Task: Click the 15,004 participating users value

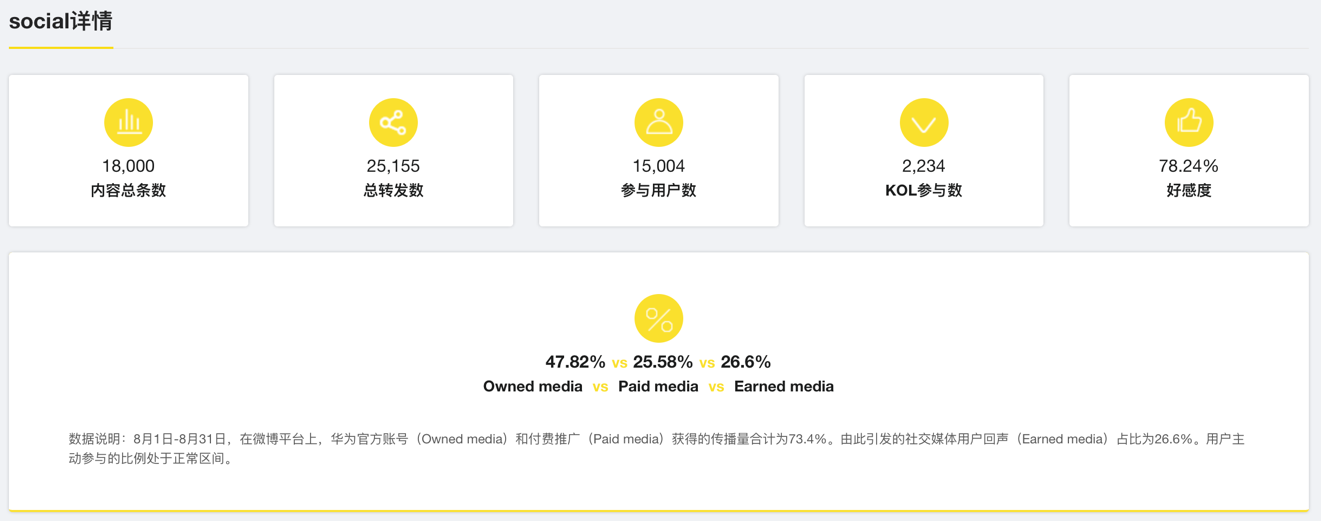Action: click(x=659, y=166)
